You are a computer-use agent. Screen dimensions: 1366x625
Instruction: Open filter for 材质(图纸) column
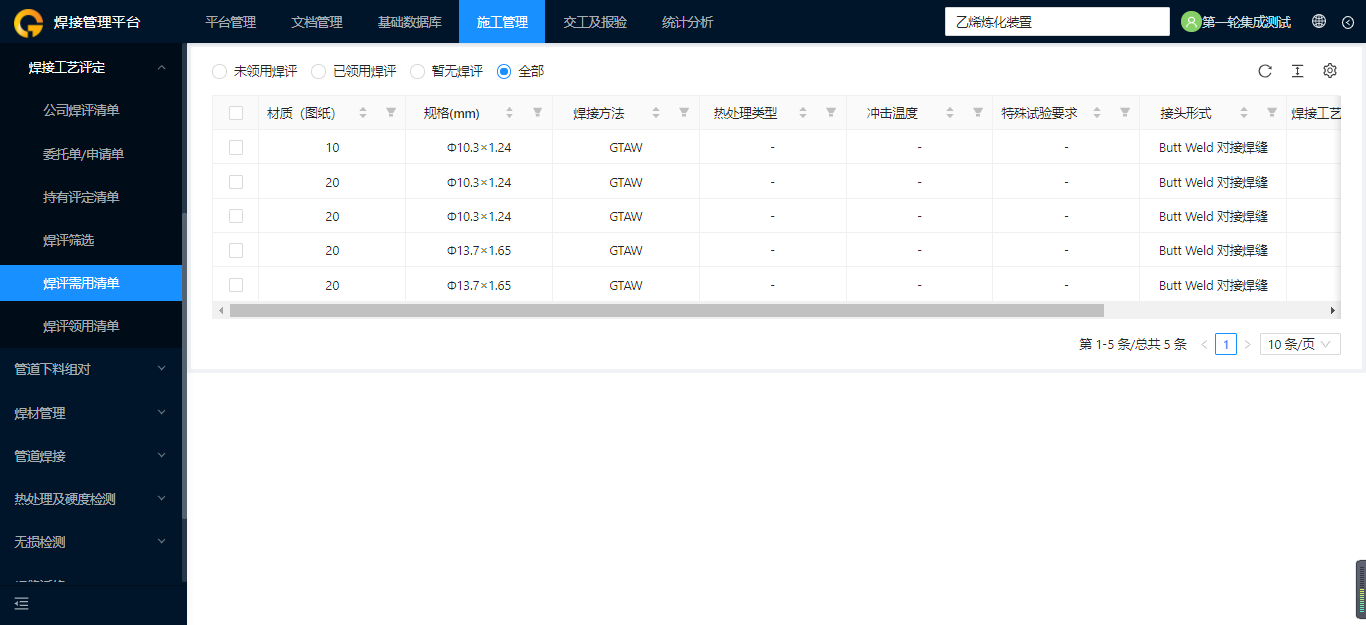(391, 113)
